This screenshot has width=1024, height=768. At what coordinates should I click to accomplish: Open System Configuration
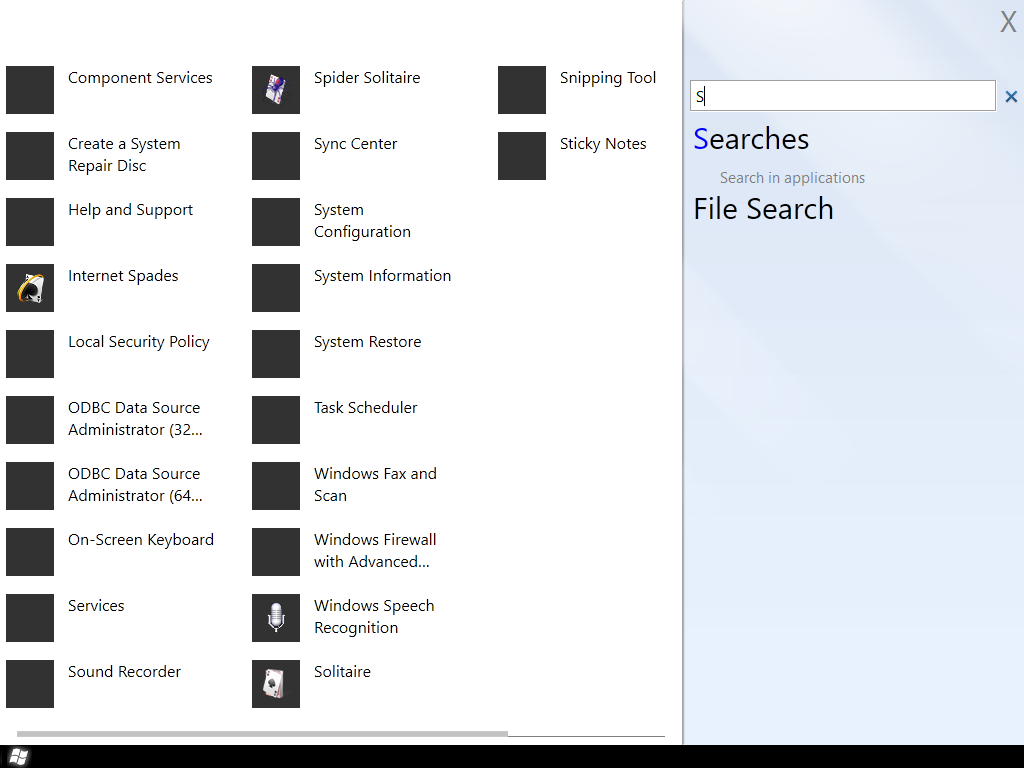point(362,221)
